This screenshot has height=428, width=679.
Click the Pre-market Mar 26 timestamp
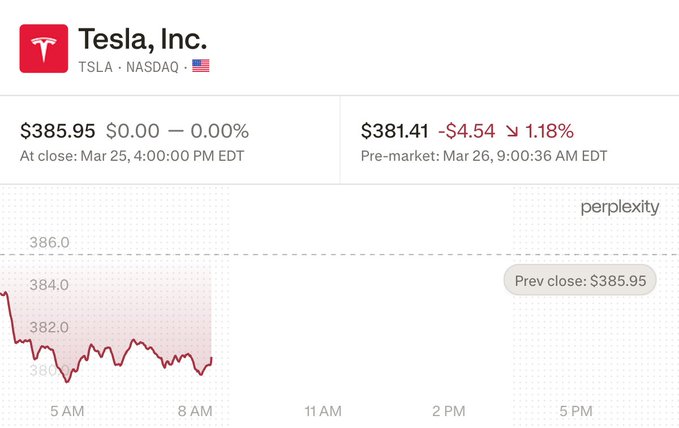(x=484, y=156)
